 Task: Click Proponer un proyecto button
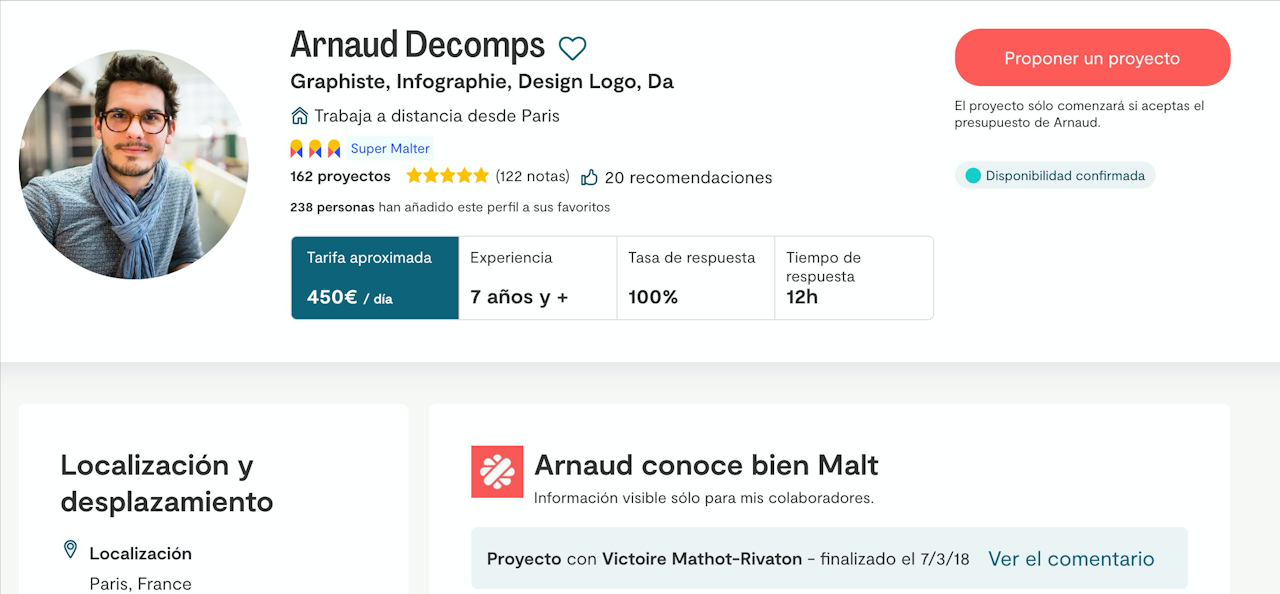point(1092,58)
